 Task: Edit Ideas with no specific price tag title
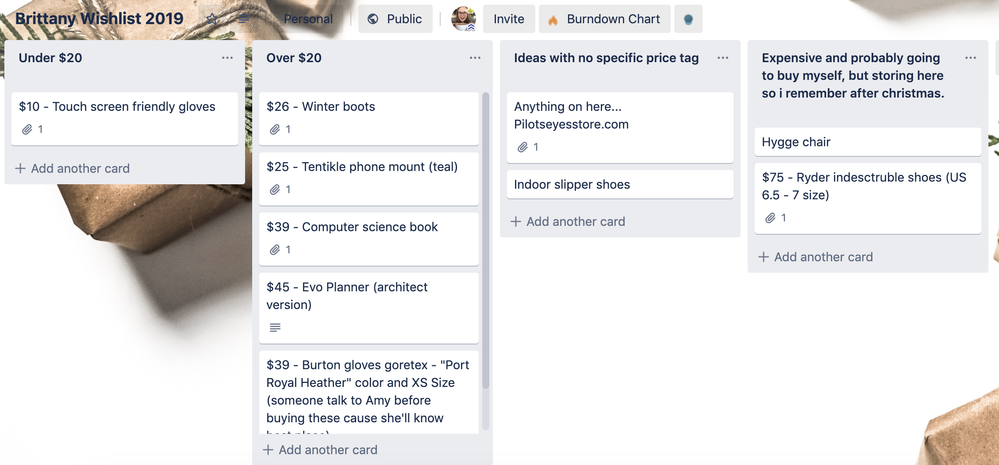click(x=607, y=58)
